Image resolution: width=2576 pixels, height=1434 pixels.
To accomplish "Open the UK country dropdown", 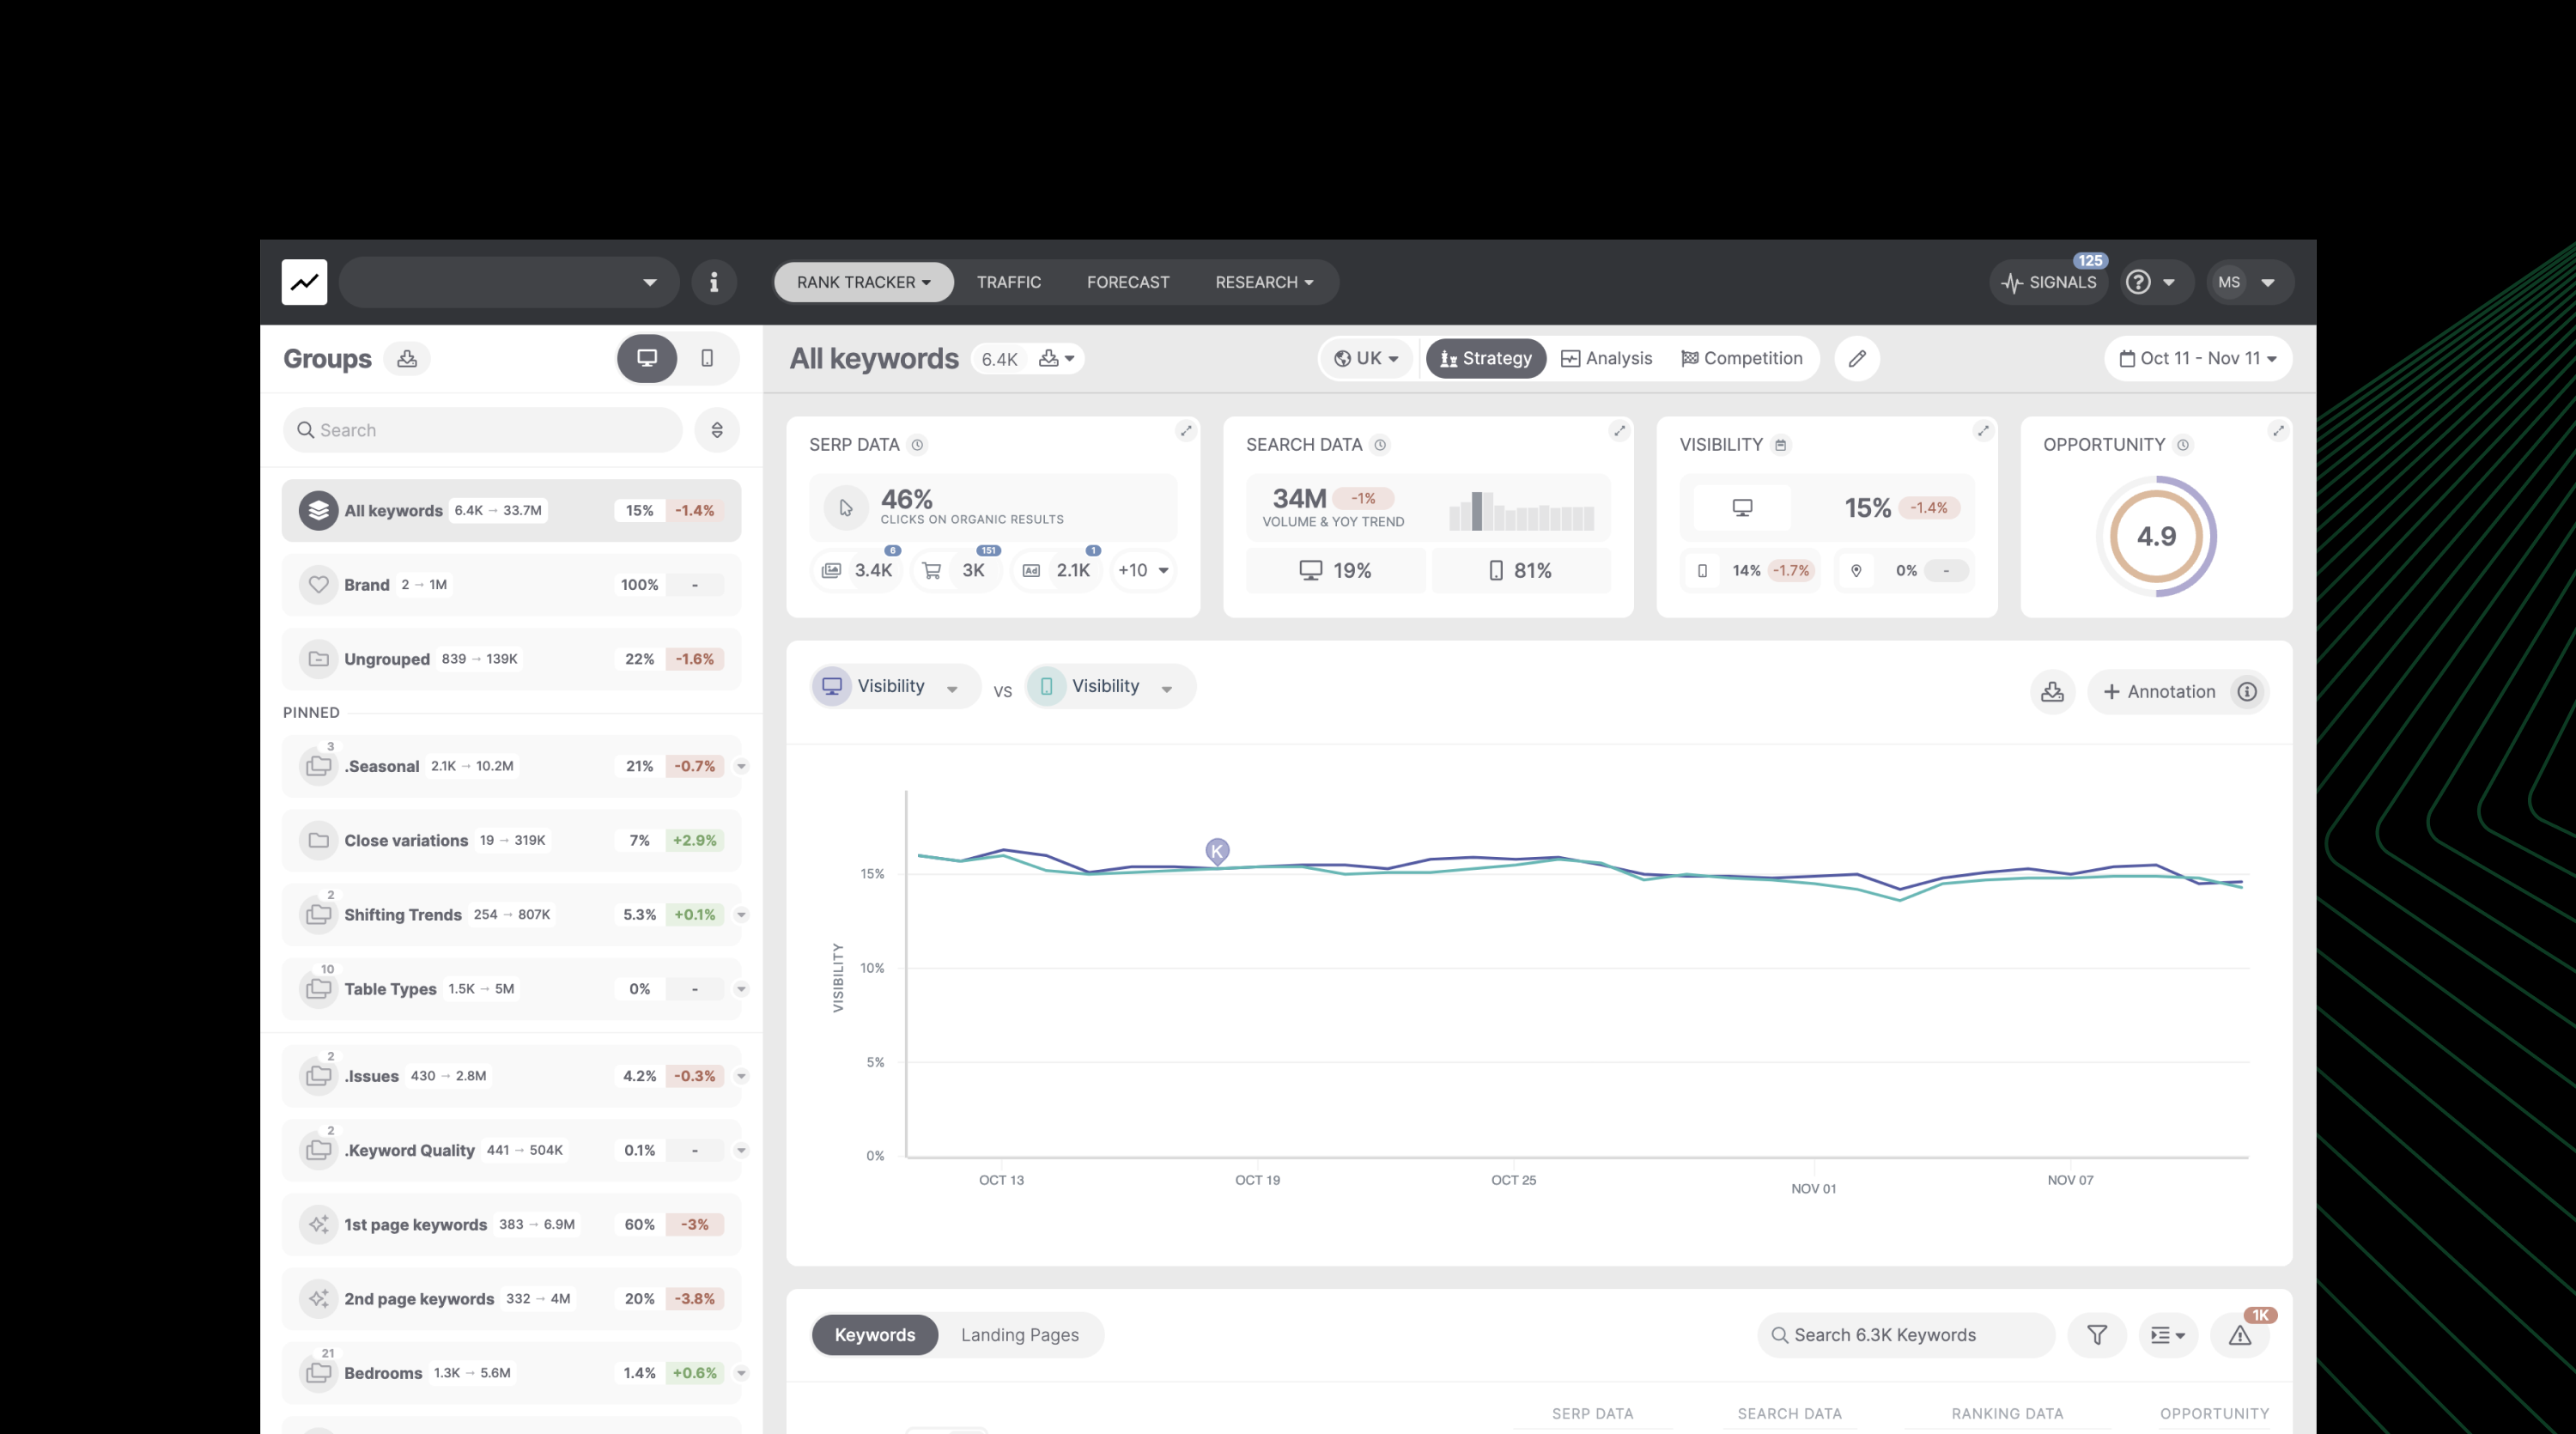I will coord(1366,358).
